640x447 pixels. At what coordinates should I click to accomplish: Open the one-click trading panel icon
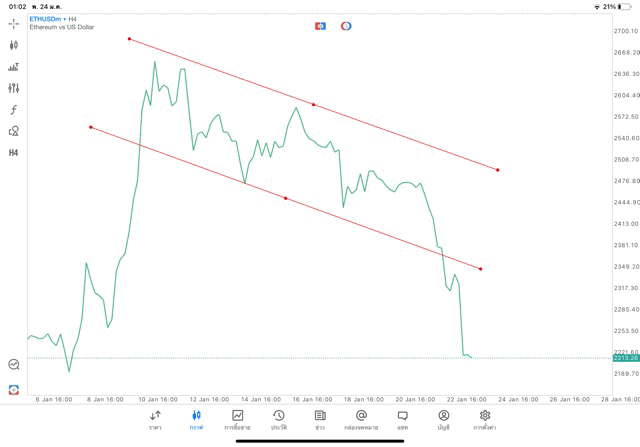pyautogui.click(x=320, y=25)
